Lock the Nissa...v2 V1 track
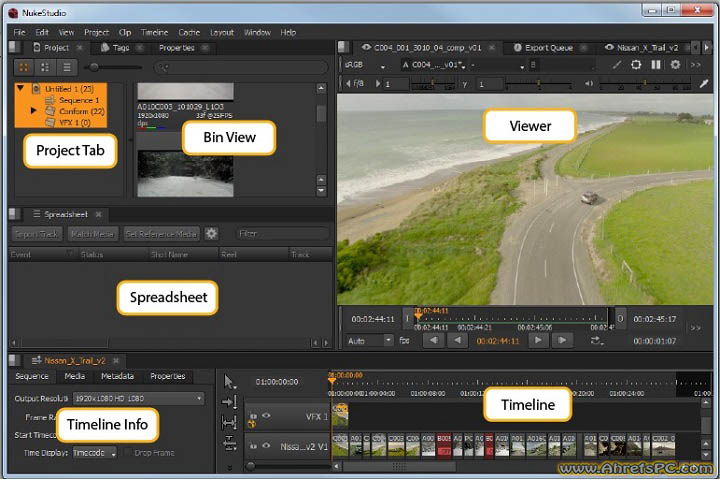 [253, 446]
